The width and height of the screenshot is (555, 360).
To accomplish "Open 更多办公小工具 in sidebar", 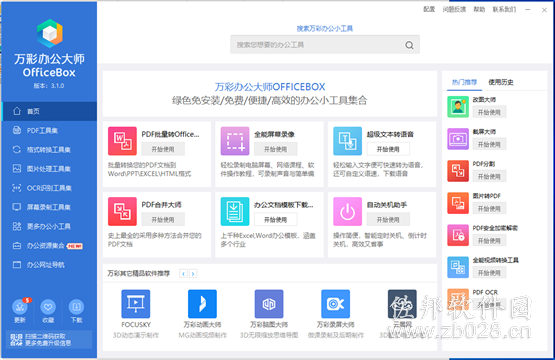I will point(49,226).
